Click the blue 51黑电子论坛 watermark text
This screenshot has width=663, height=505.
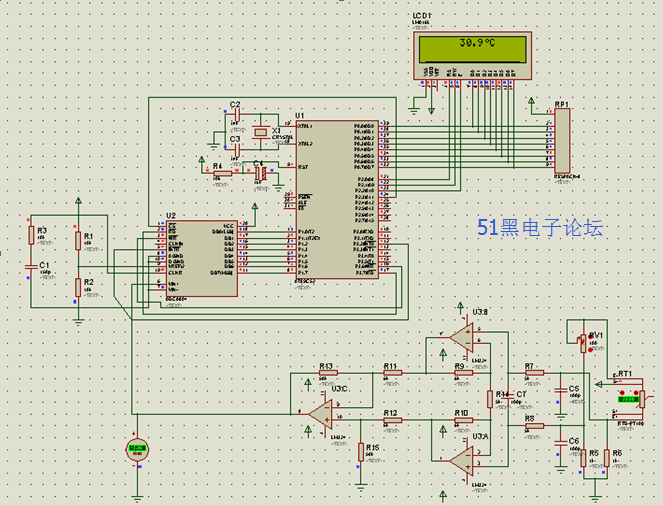(539, 228)
